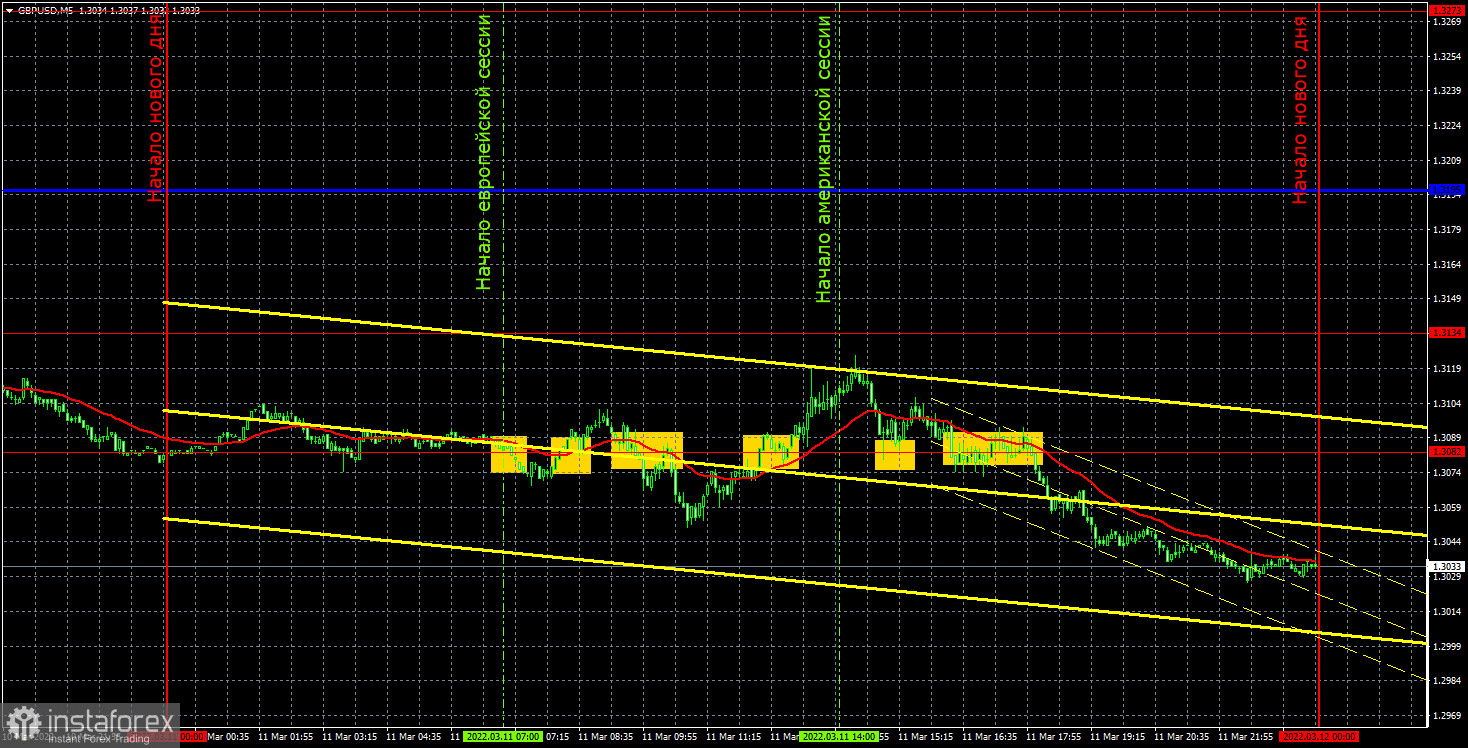Image resolution: width=1468 pixels, height=748 pixels.
Task: Click time axis label 11 Mar 21:55
Action: pos(1246,736)
